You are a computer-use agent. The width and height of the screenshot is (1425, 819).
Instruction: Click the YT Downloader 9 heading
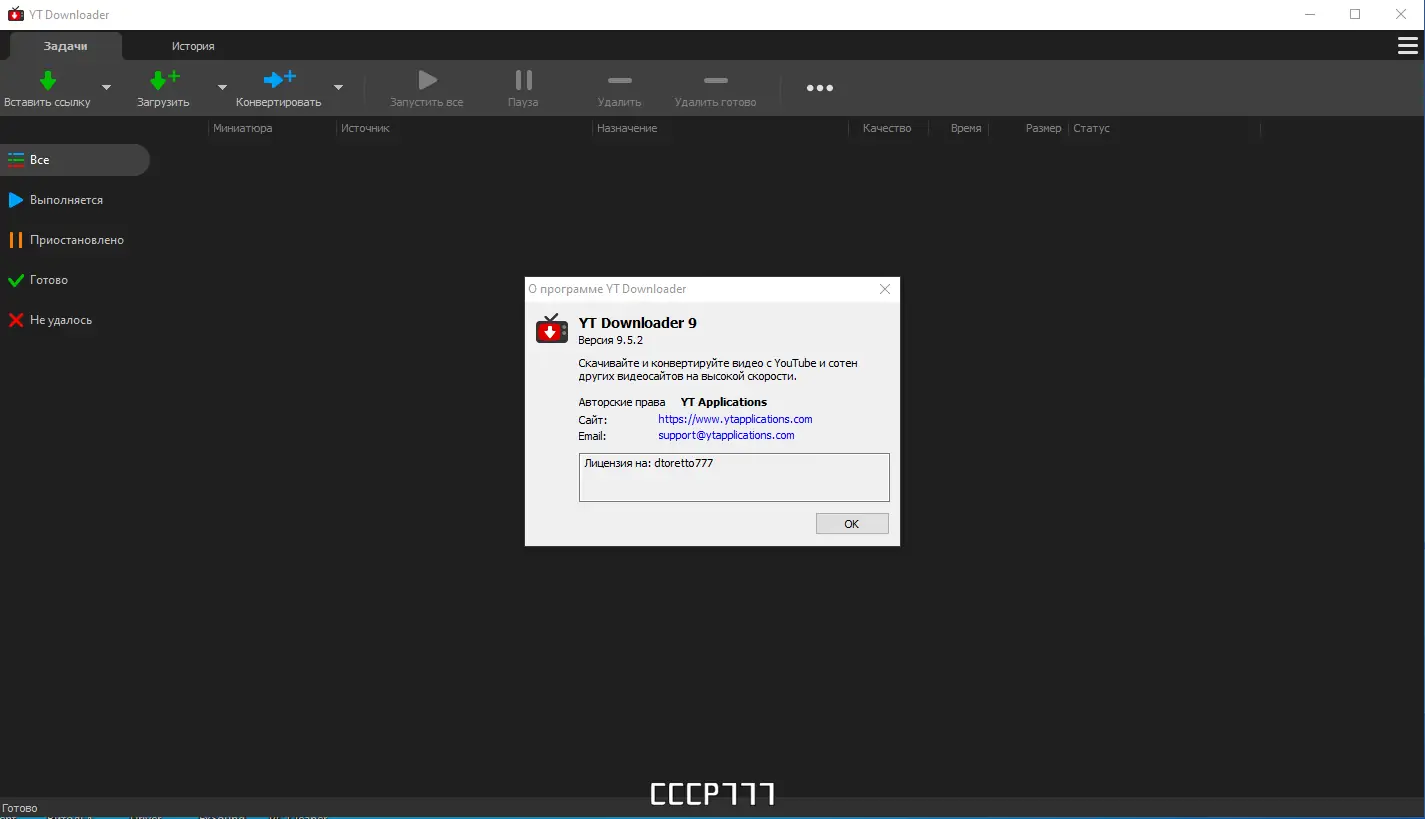tap(637, 323)
